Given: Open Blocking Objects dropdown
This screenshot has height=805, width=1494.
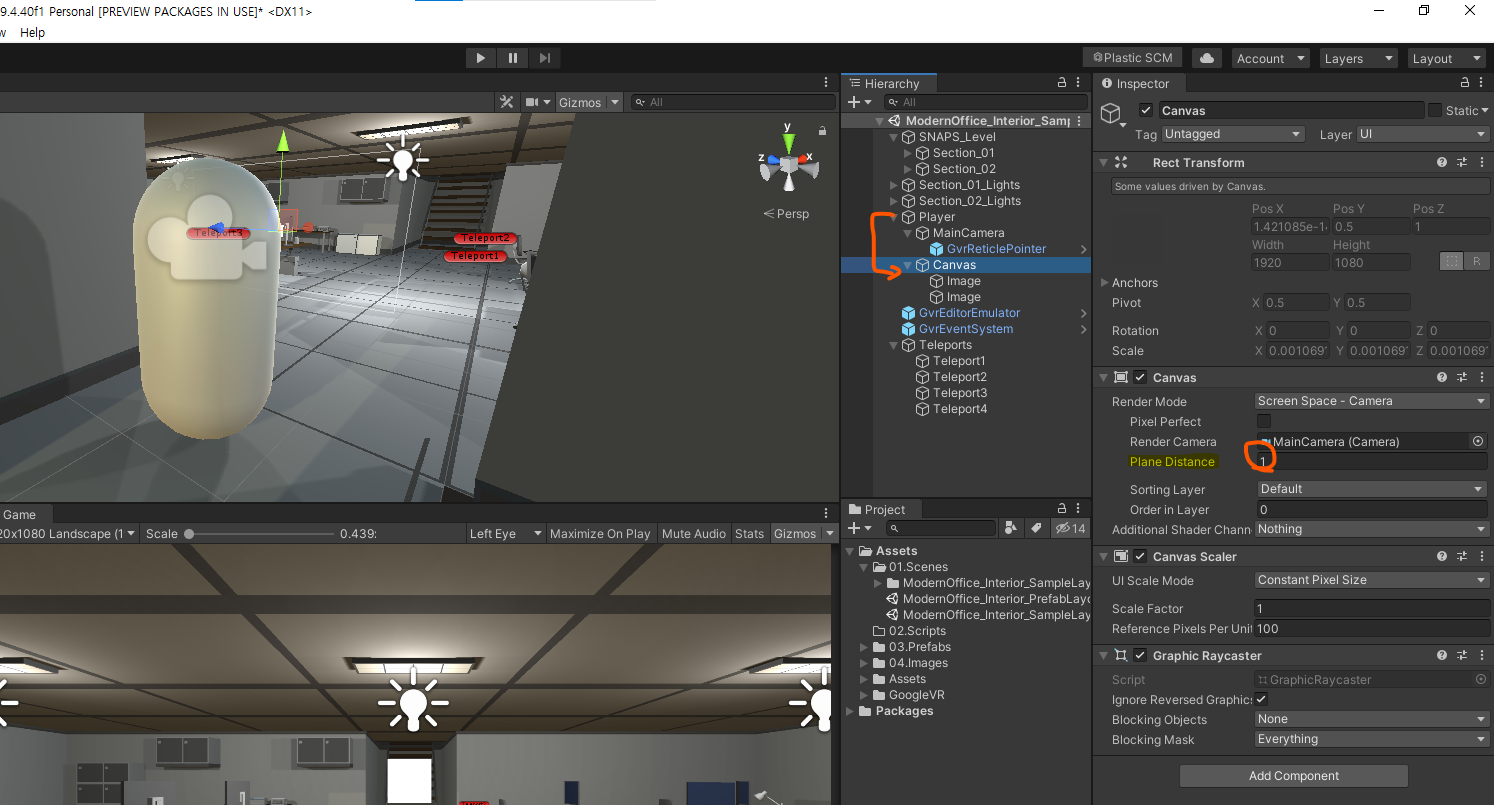Looking at the screenshot, I should click(1372, 719).
